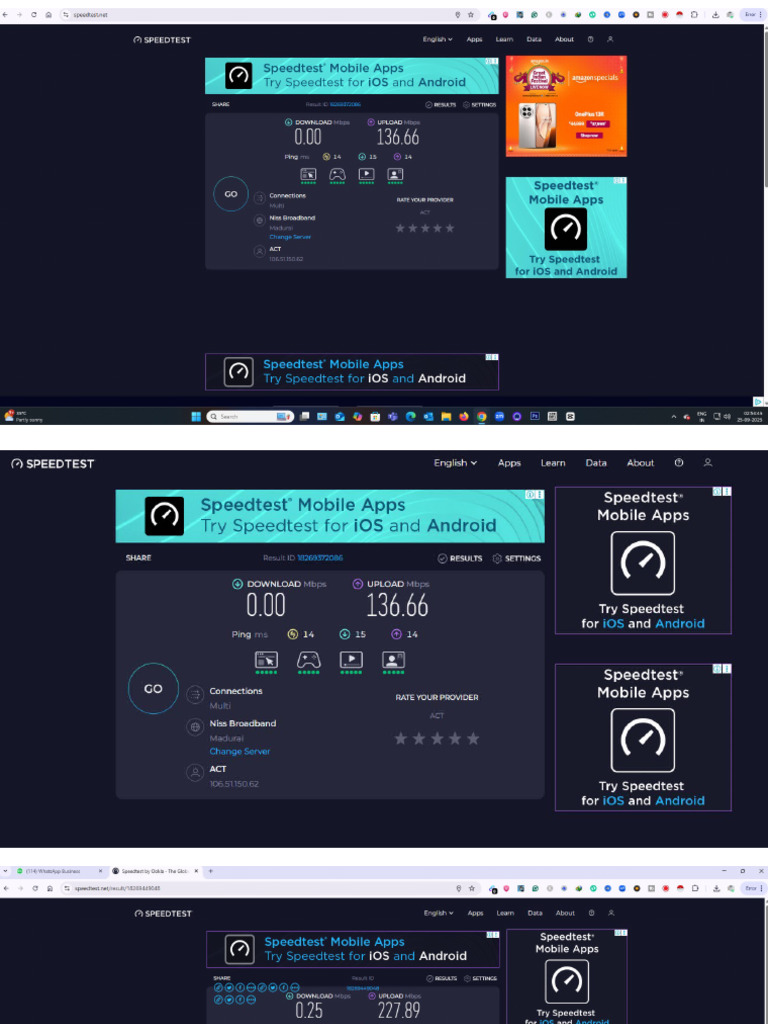
Task: Open new tab in bottom screenshot browser
Action: click(x=210, y=871)
